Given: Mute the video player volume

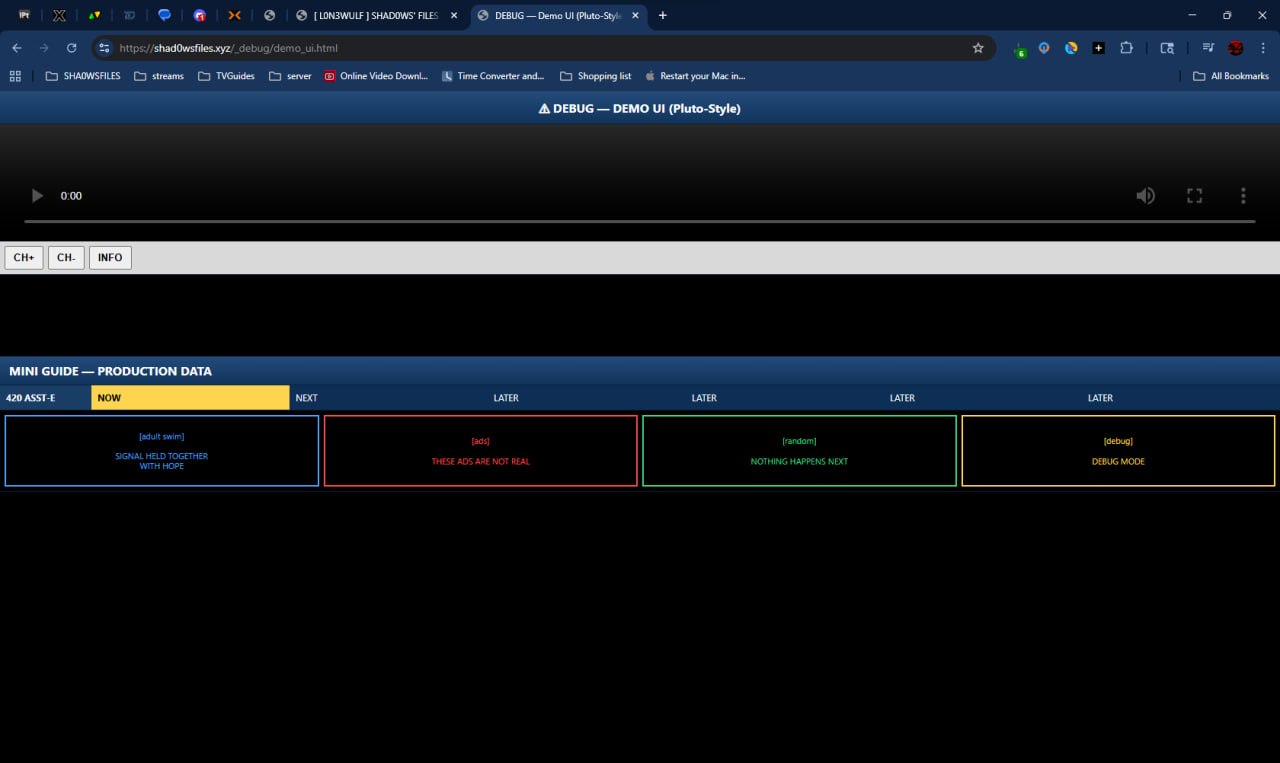Looking at the screenshot, I should (x=1146, y=196).
